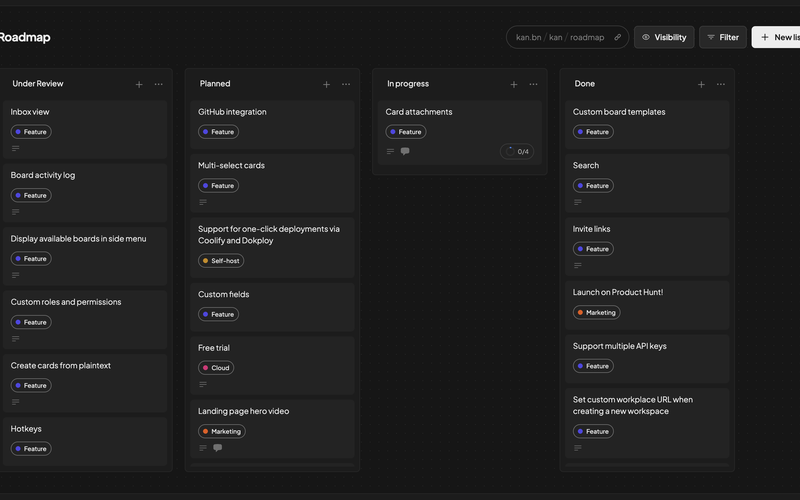800x500 pixels.
Task: Open the Invite links card
Action: (x=647, y=246)
